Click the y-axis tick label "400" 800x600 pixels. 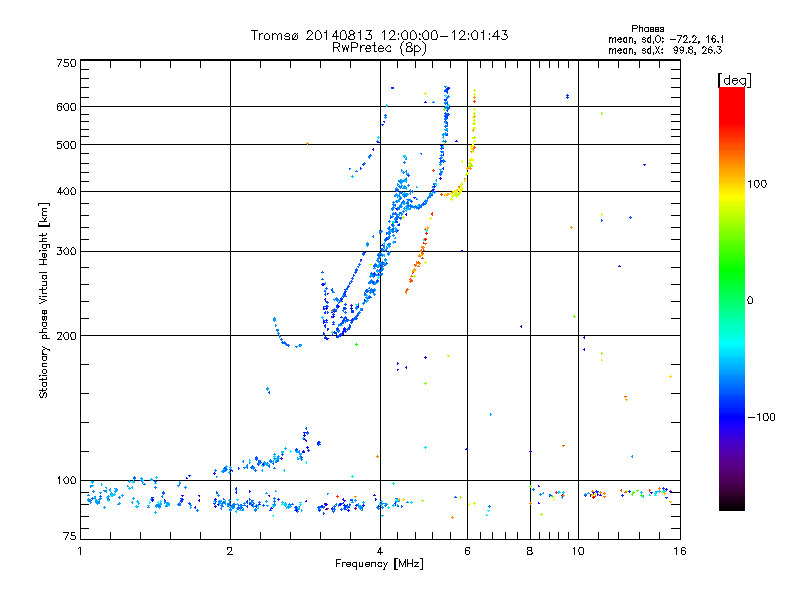(x=66, y=192)
